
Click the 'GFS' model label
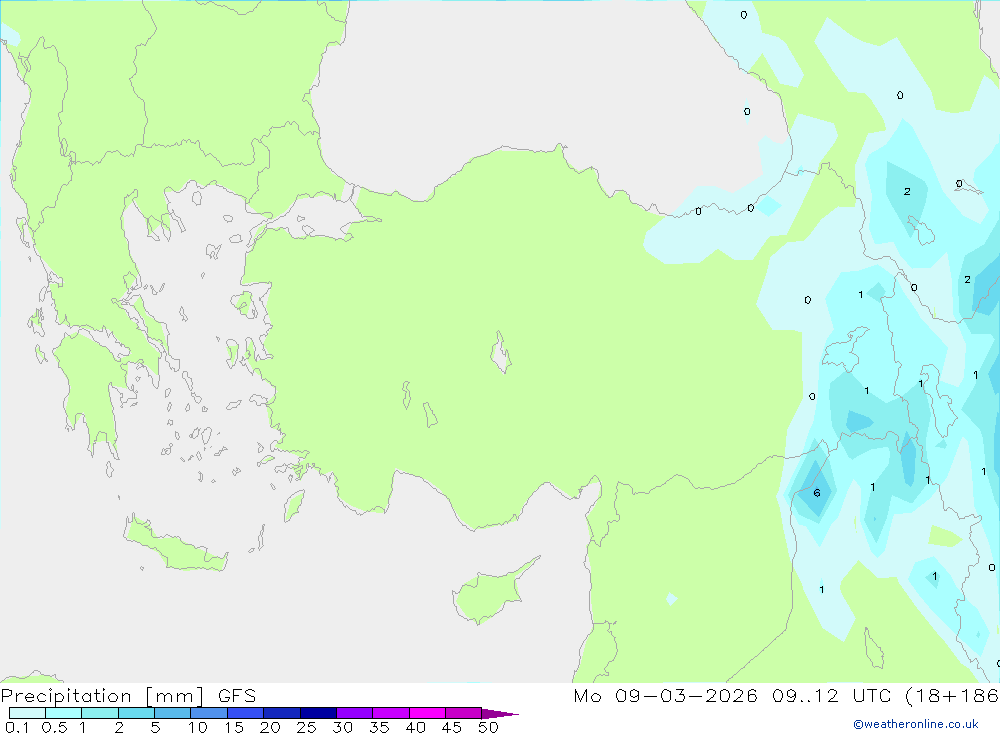(237, 696)
